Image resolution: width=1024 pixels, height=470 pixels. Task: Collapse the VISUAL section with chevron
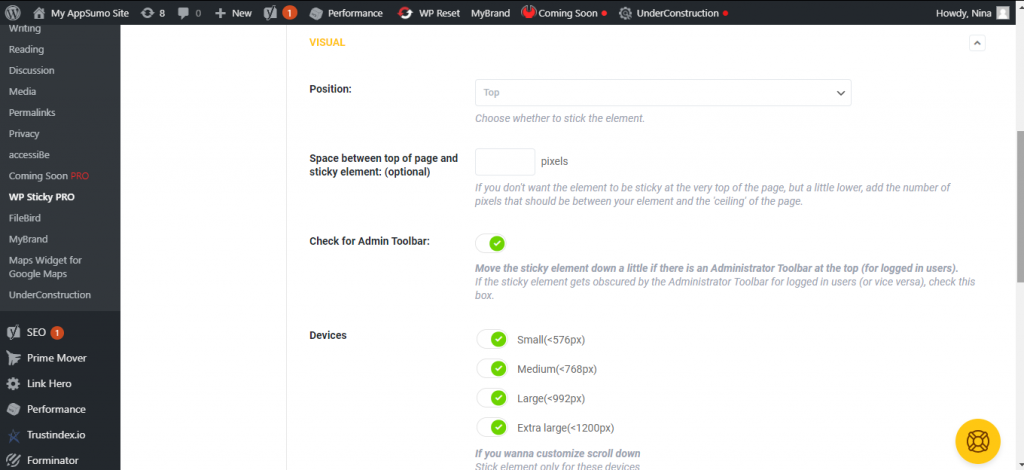pos(977,43)
